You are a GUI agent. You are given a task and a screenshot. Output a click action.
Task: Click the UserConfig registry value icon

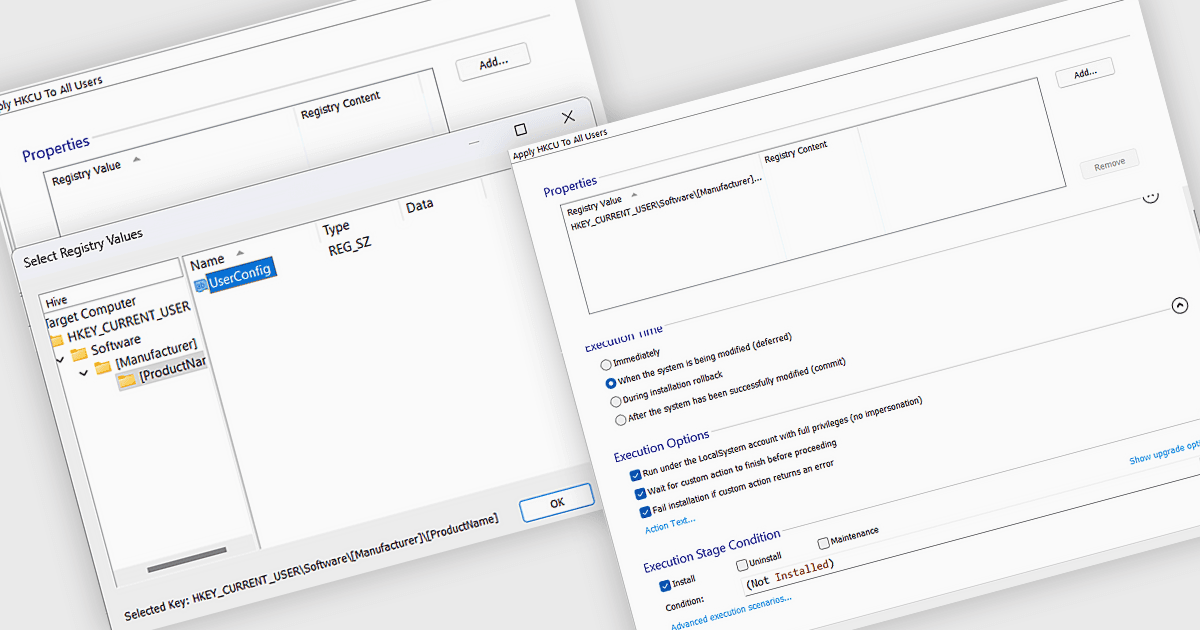coord(200,285)
